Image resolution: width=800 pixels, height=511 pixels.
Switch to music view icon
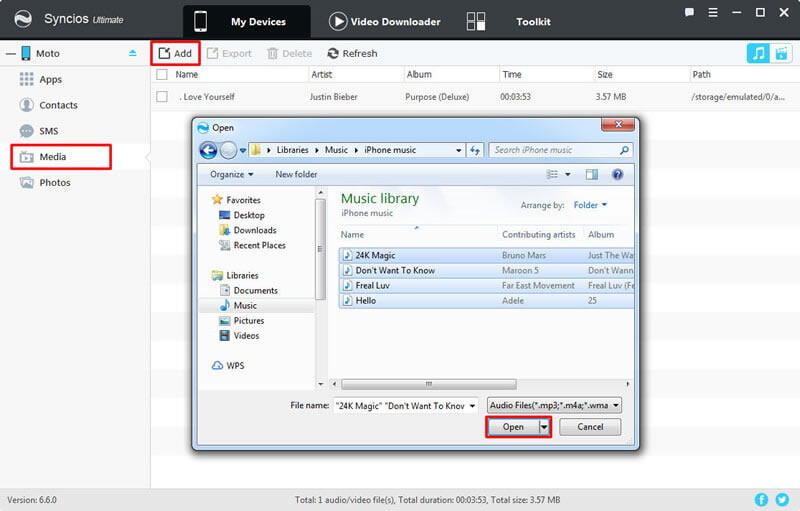coord(757,53)
